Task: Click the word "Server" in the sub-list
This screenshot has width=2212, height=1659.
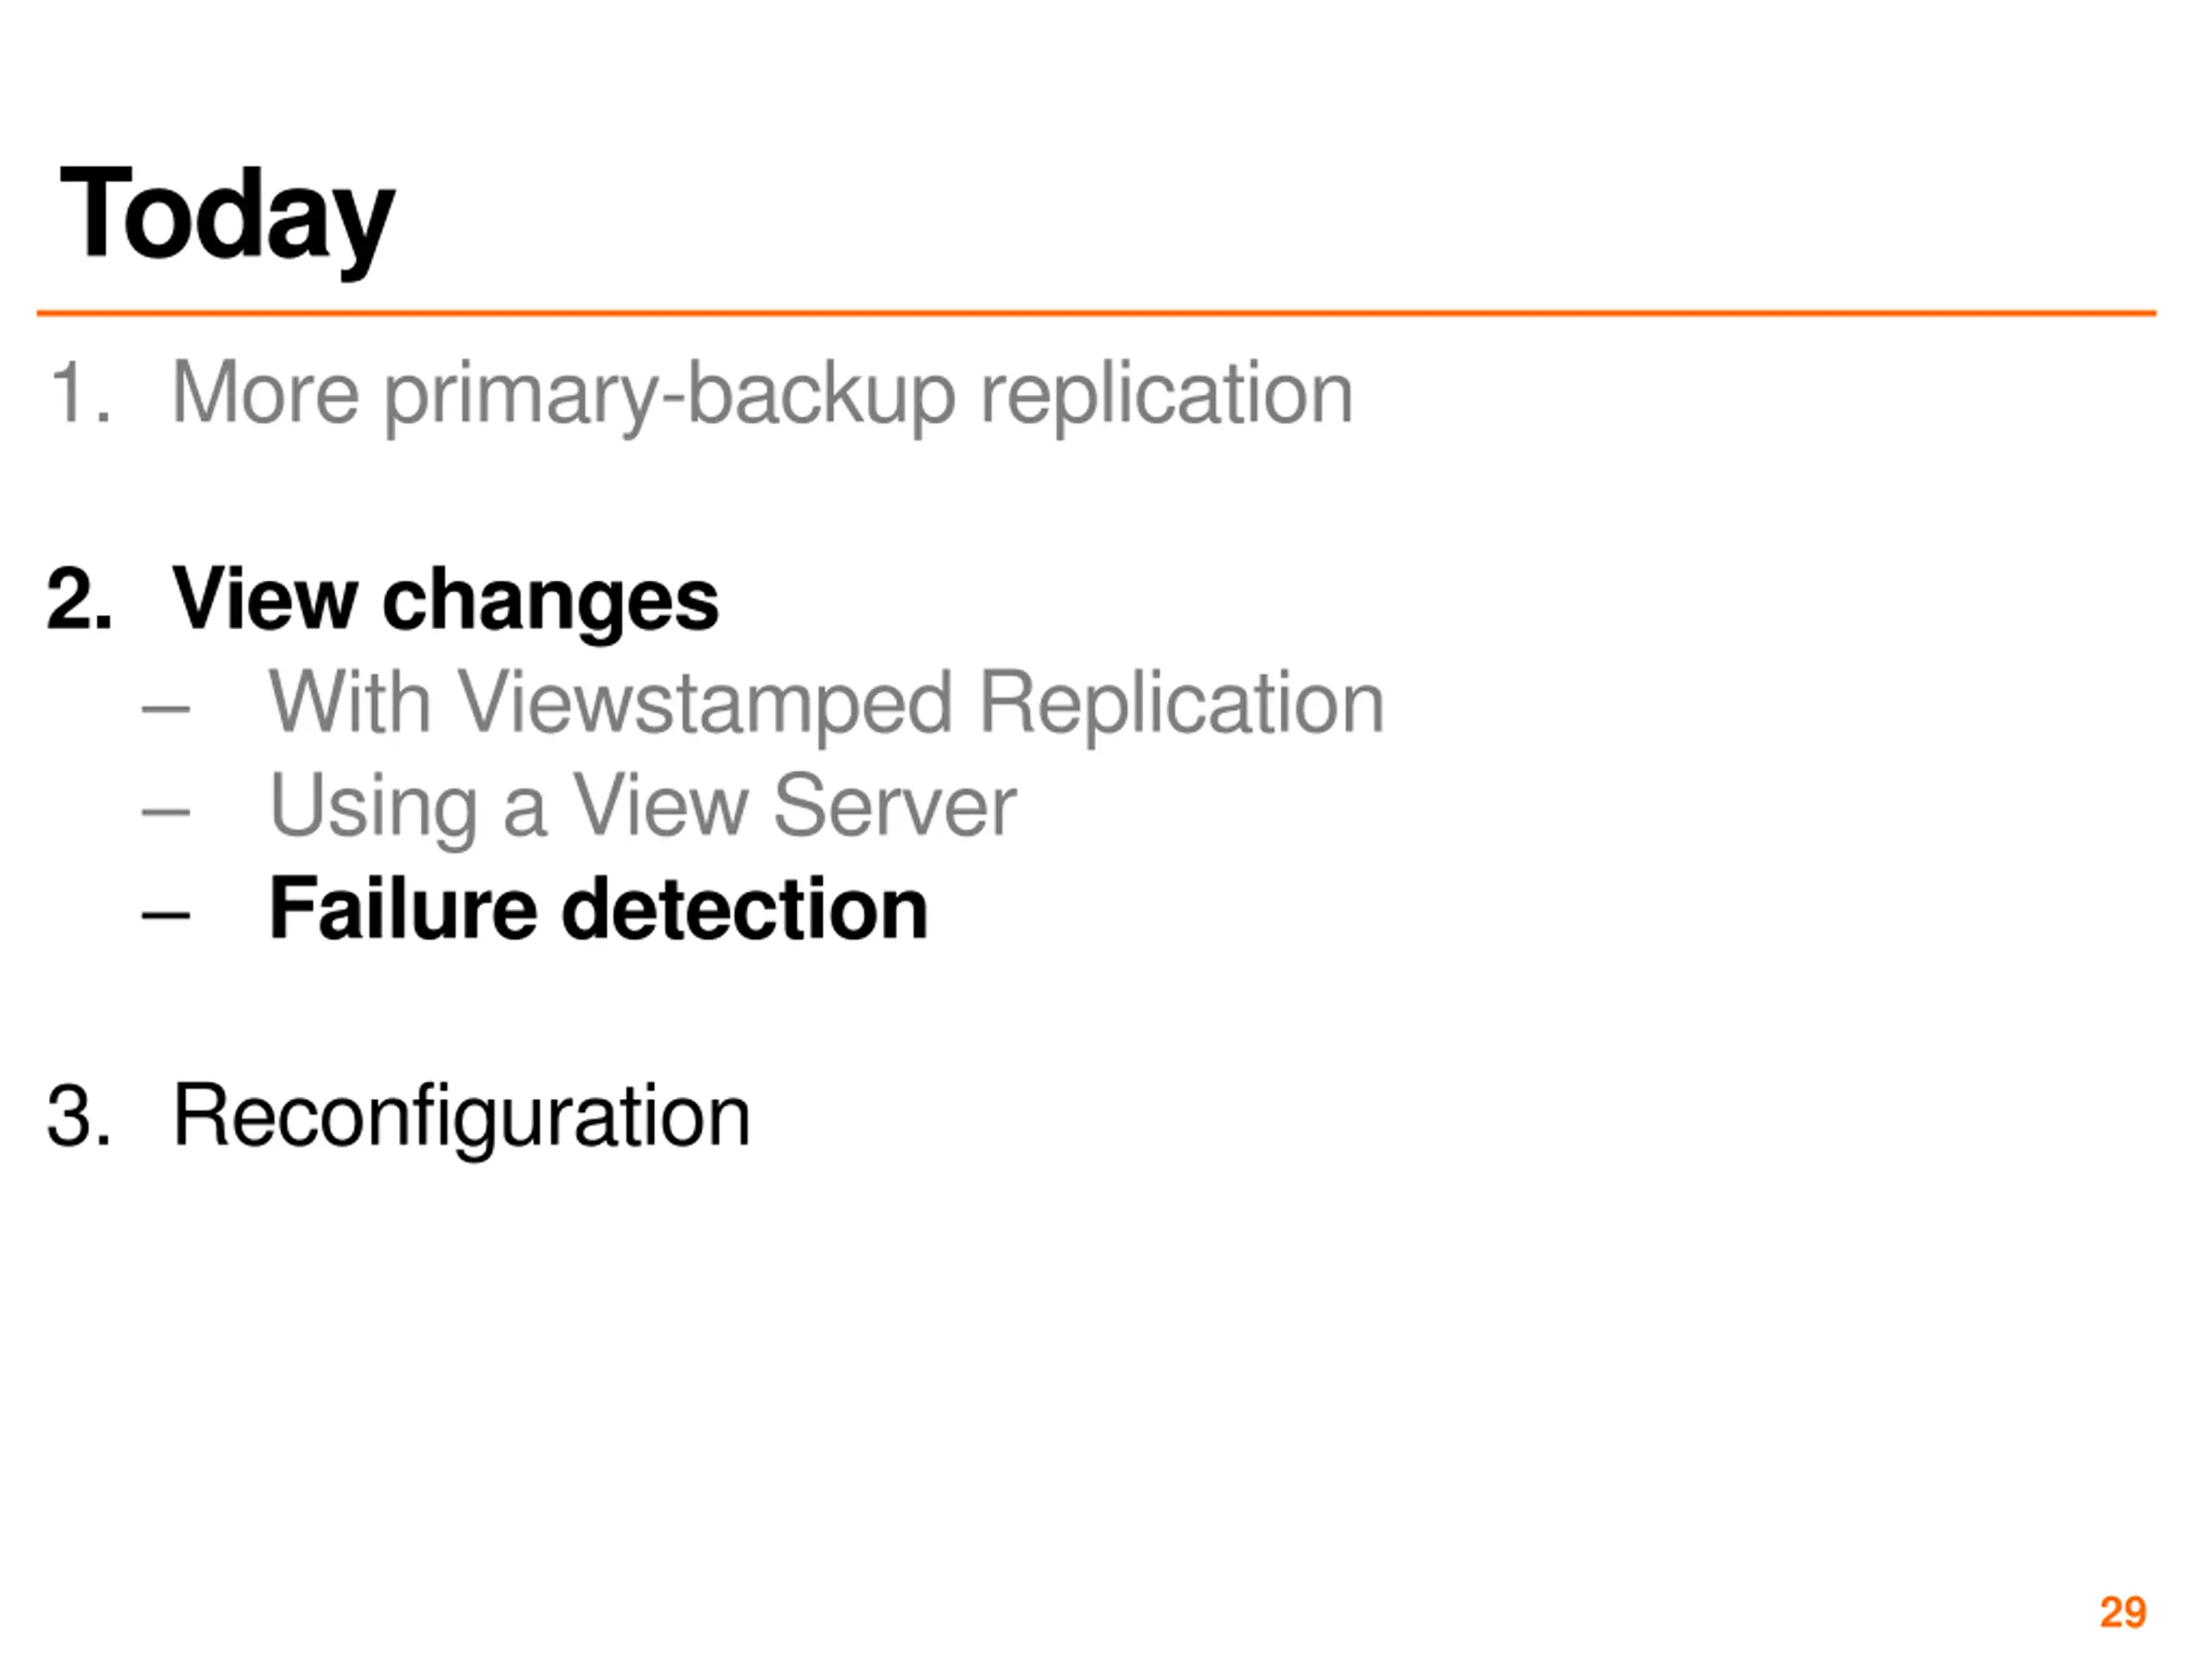Action: point(894,806)
